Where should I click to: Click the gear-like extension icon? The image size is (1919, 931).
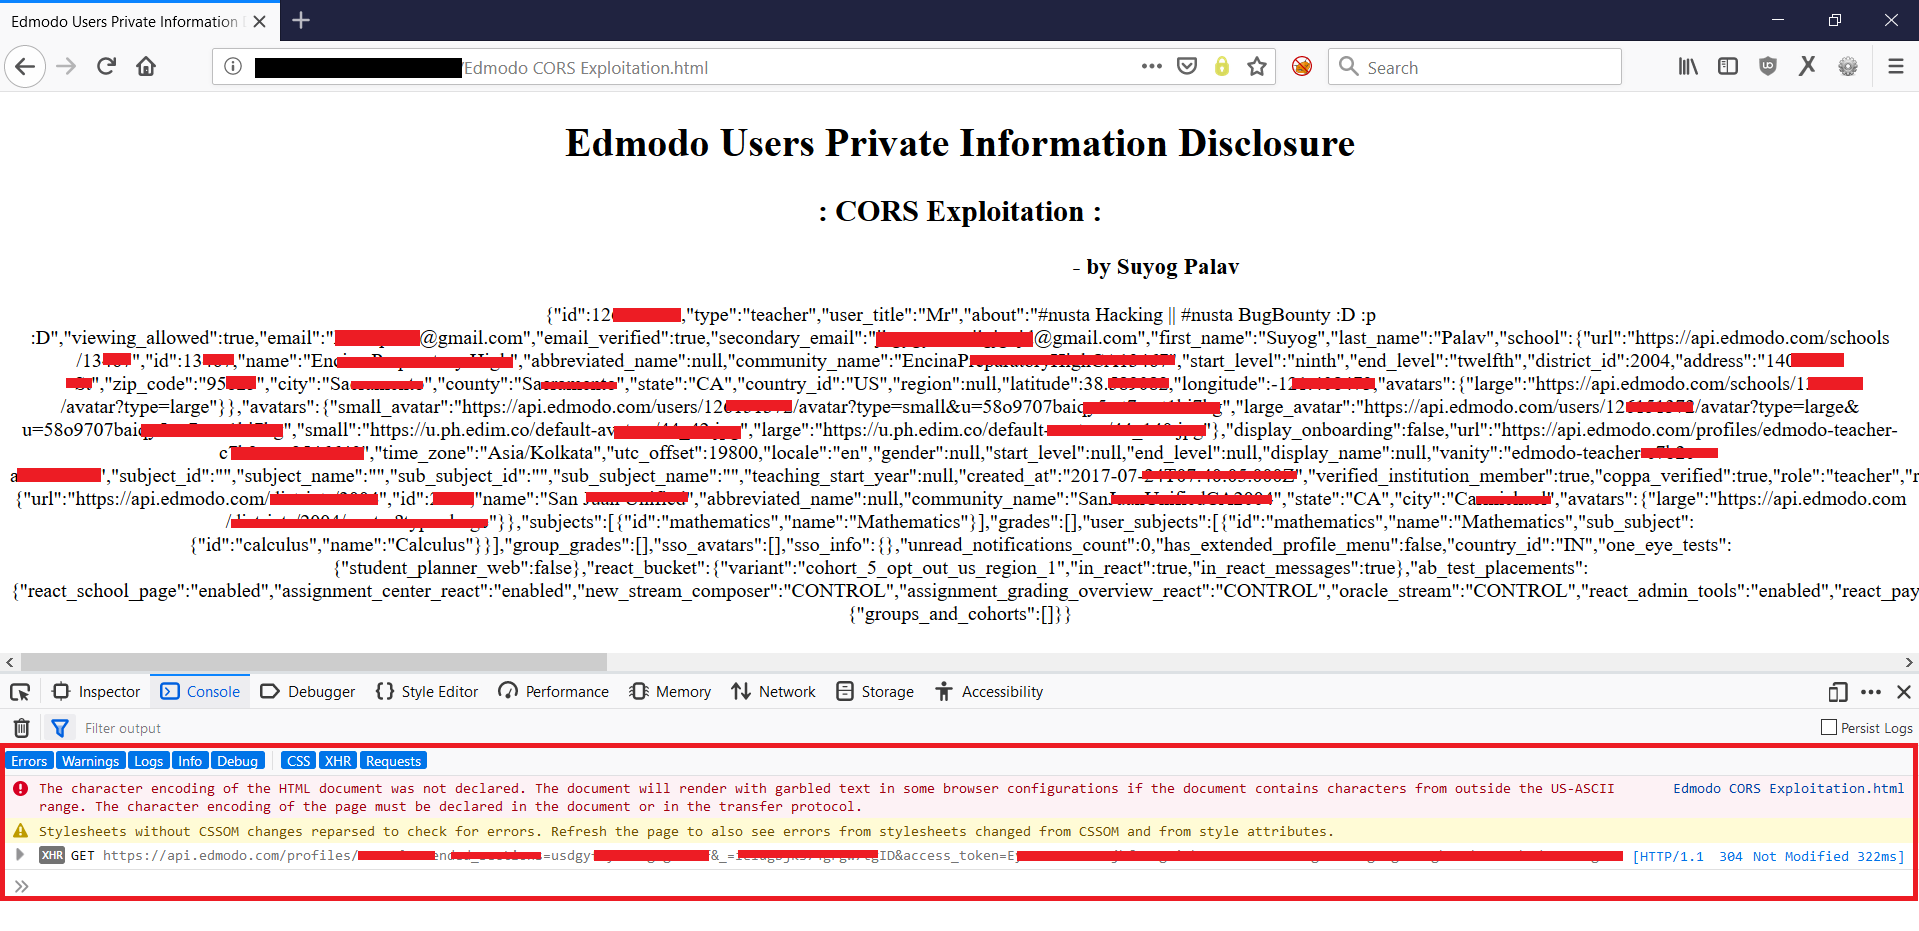tap(1848, 67)
